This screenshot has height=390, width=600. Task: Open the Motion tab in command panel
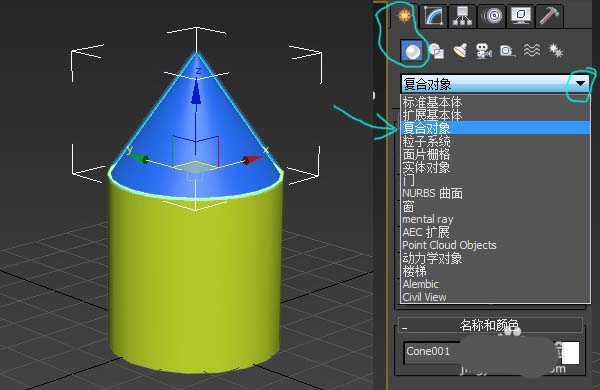click(492, 16)
